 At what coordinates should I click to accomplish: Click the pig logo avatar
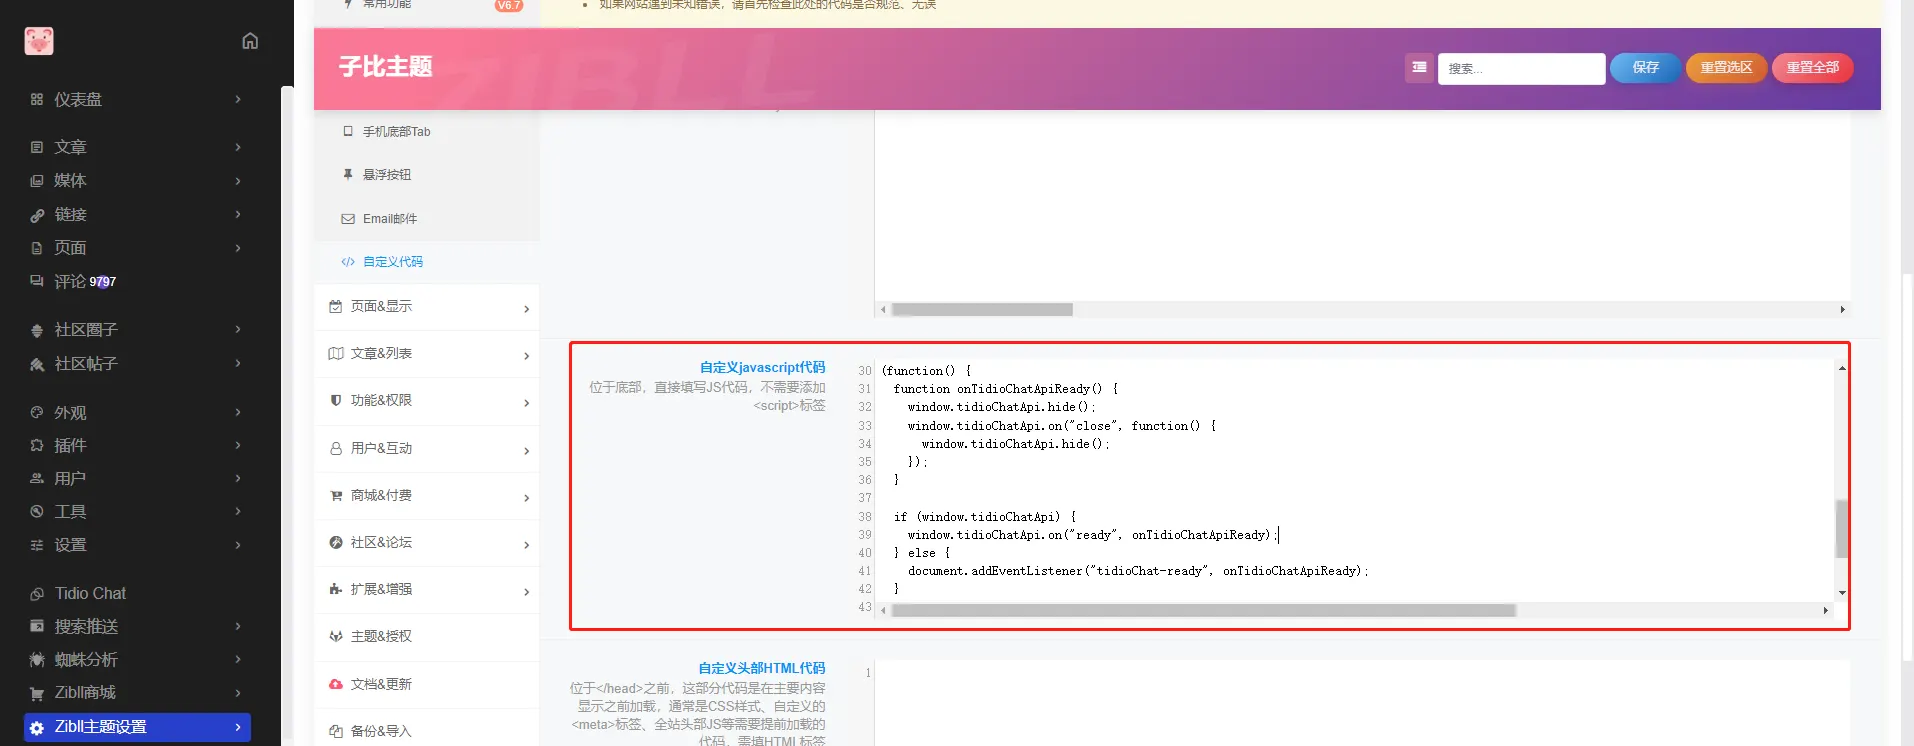coord(39,41)
